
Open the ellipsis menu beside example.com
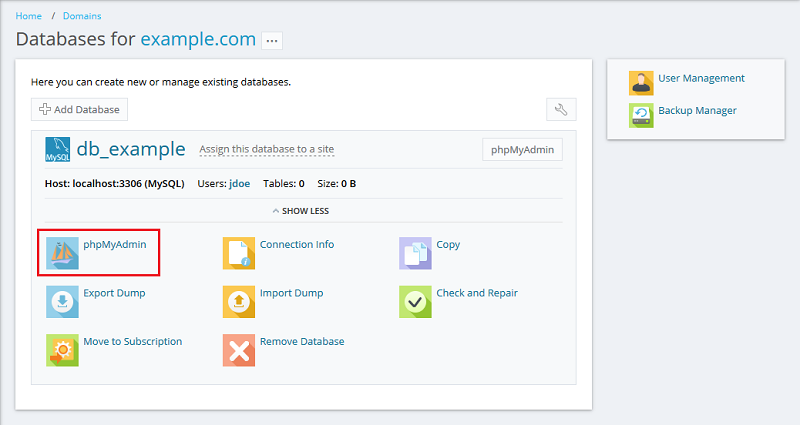tap(272, 41)
